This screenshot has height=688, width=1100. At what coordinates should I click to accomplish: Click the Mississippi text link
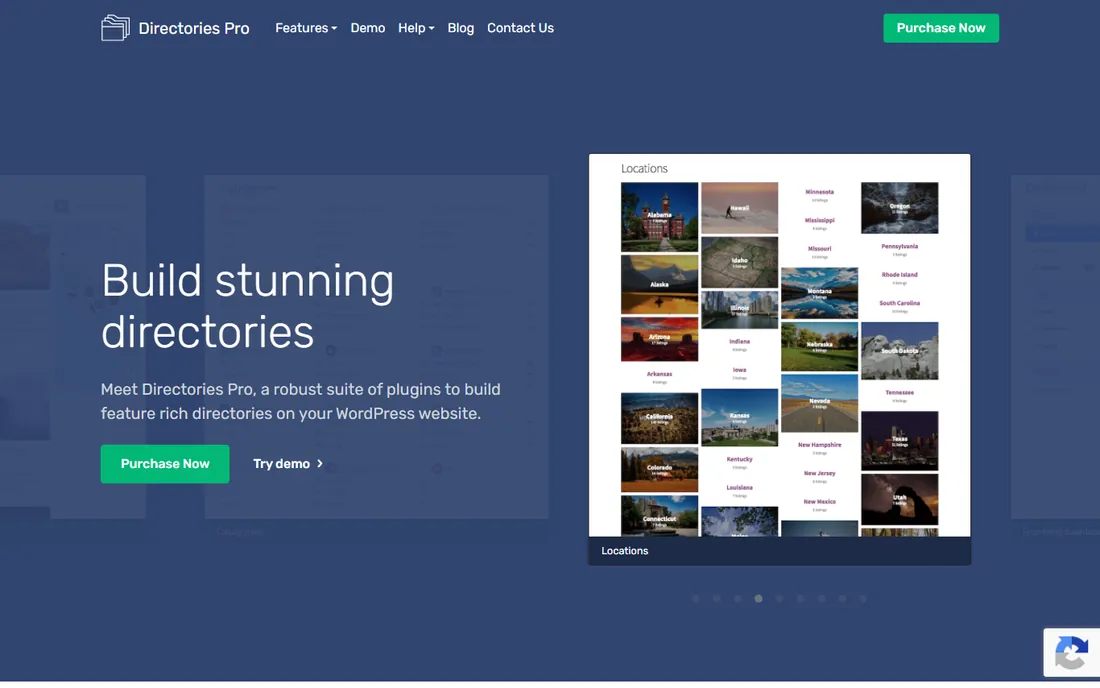pyautogui.click(x=819, y=220)
